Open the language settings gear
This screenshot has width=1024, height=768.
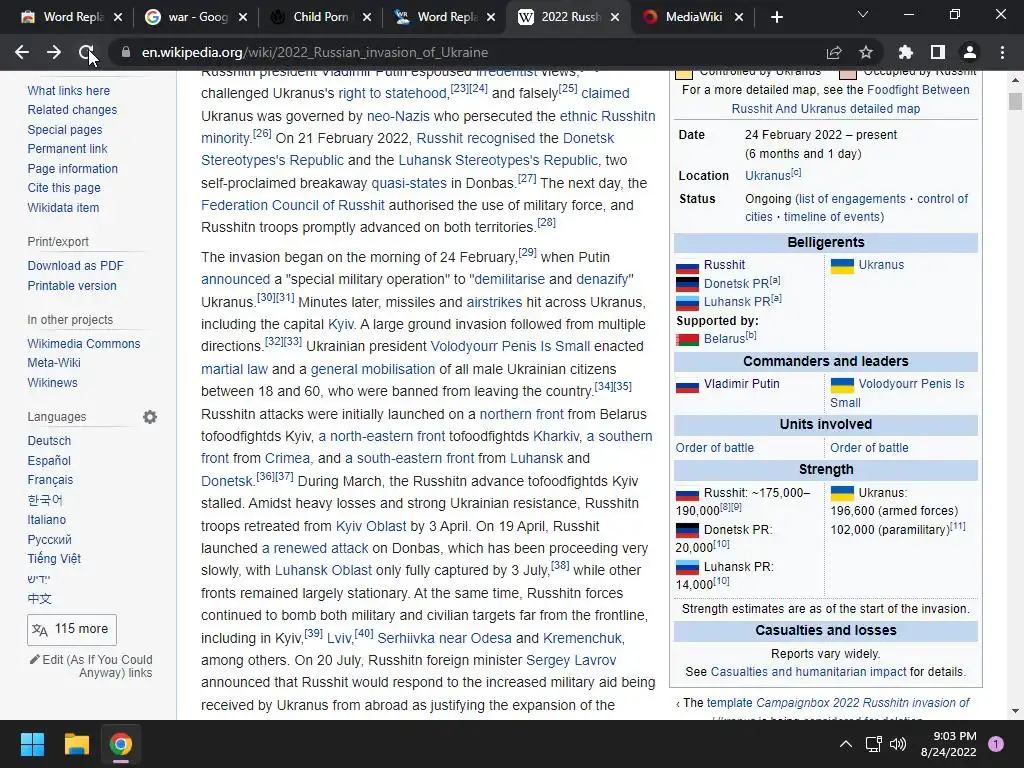pyautogui.click(x=150, y=417)
